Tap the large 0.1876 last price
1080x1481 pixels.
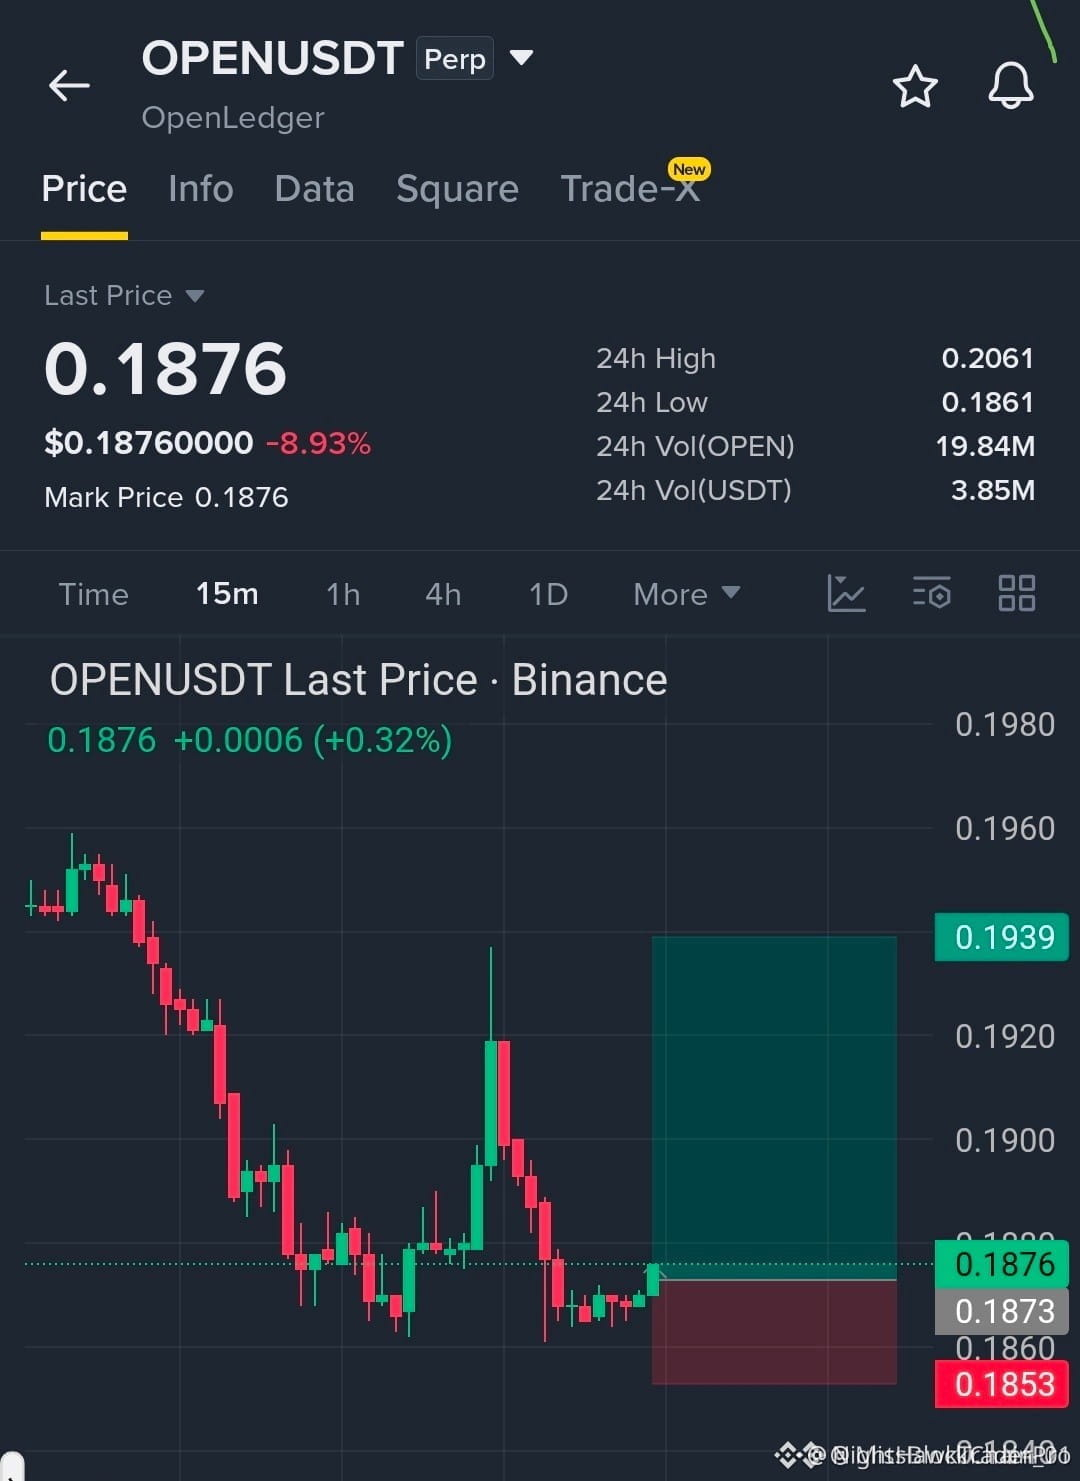166,368
